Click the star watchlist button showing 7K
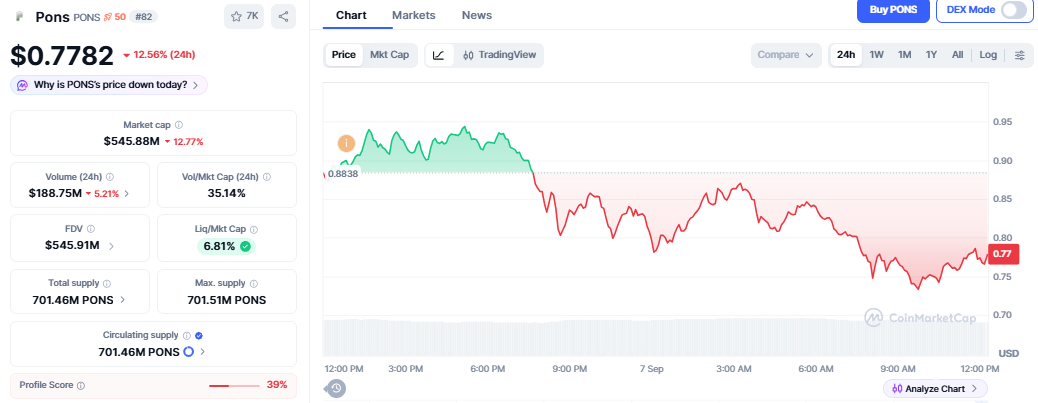Screen dimensions: 1038x403 [244, 17]
